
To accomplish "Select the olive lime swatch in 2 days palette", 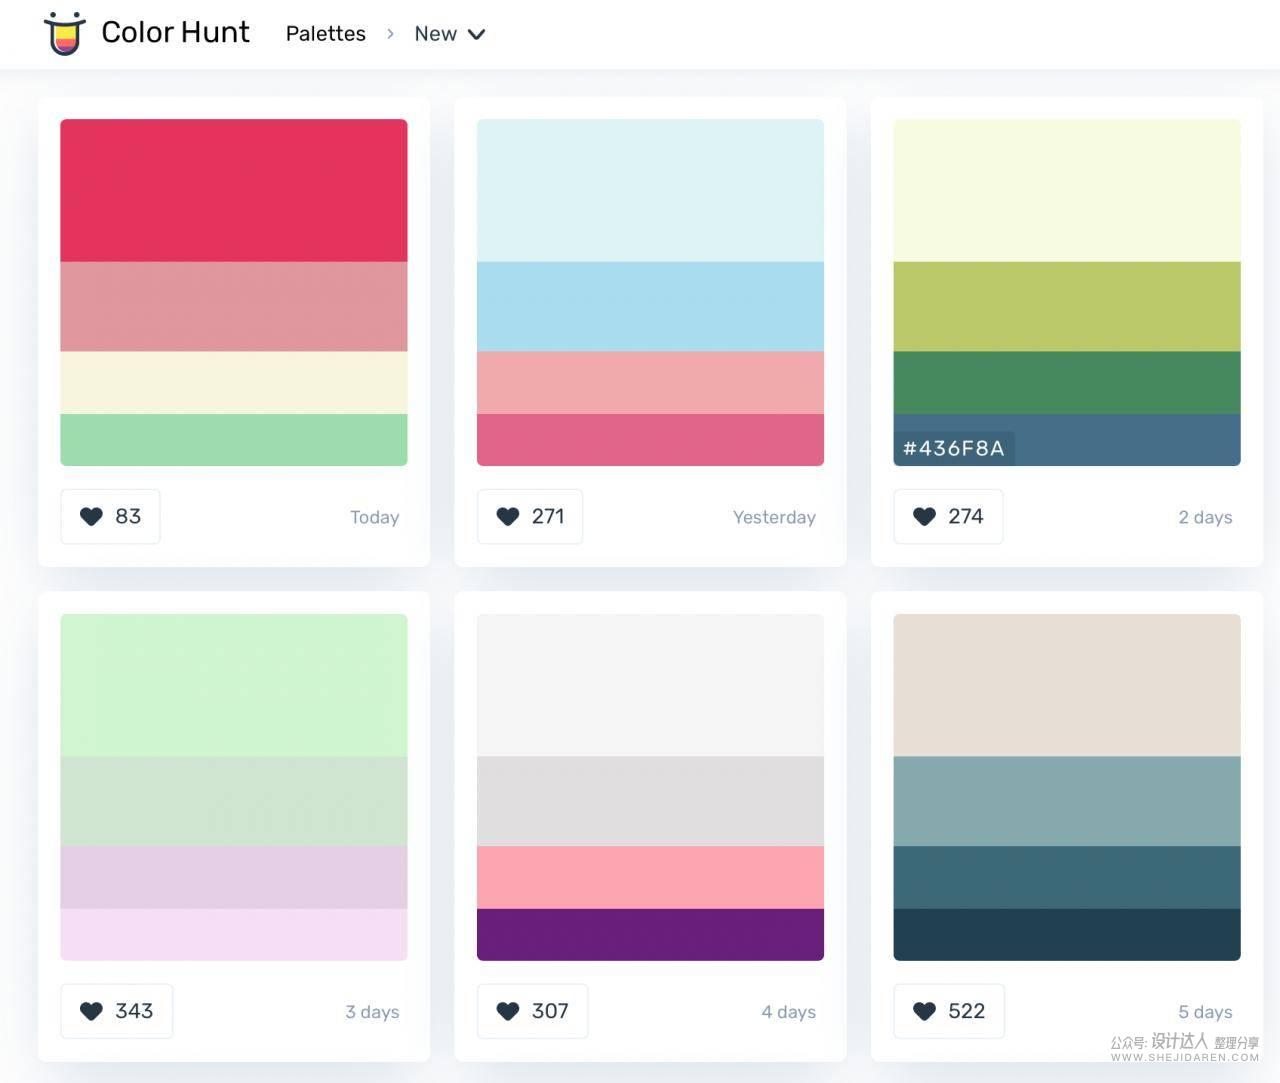I will [1067, 307].
